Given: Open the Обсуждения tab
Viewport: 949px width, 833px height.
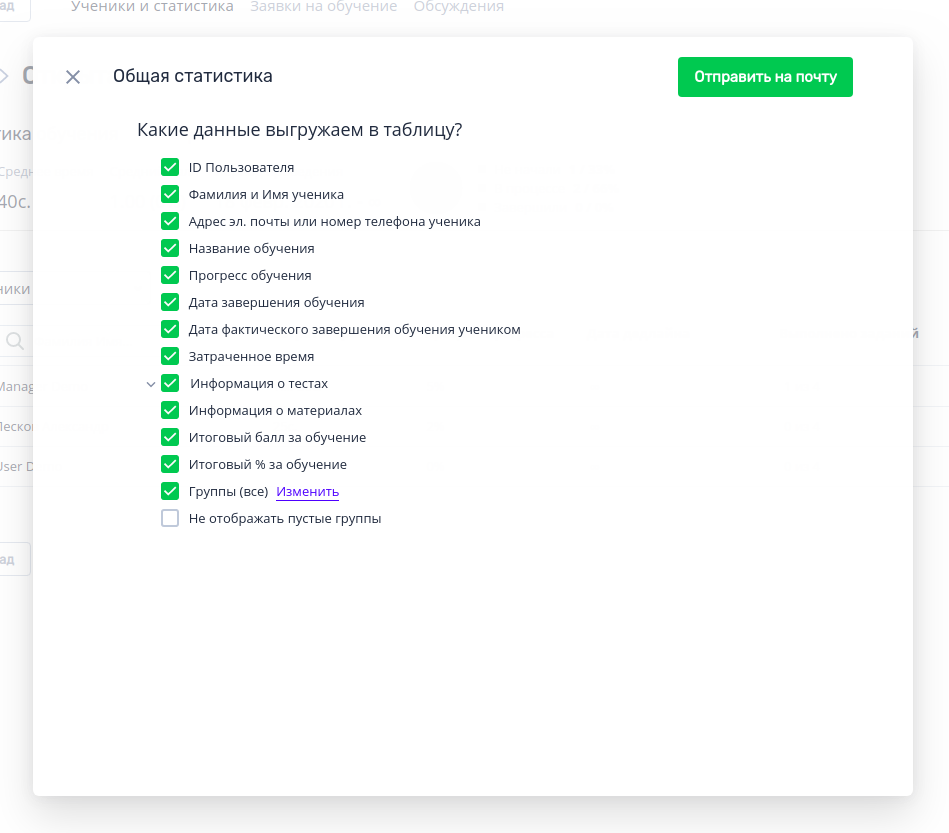Looking at the screenshot, I should (x=458, y=7).
